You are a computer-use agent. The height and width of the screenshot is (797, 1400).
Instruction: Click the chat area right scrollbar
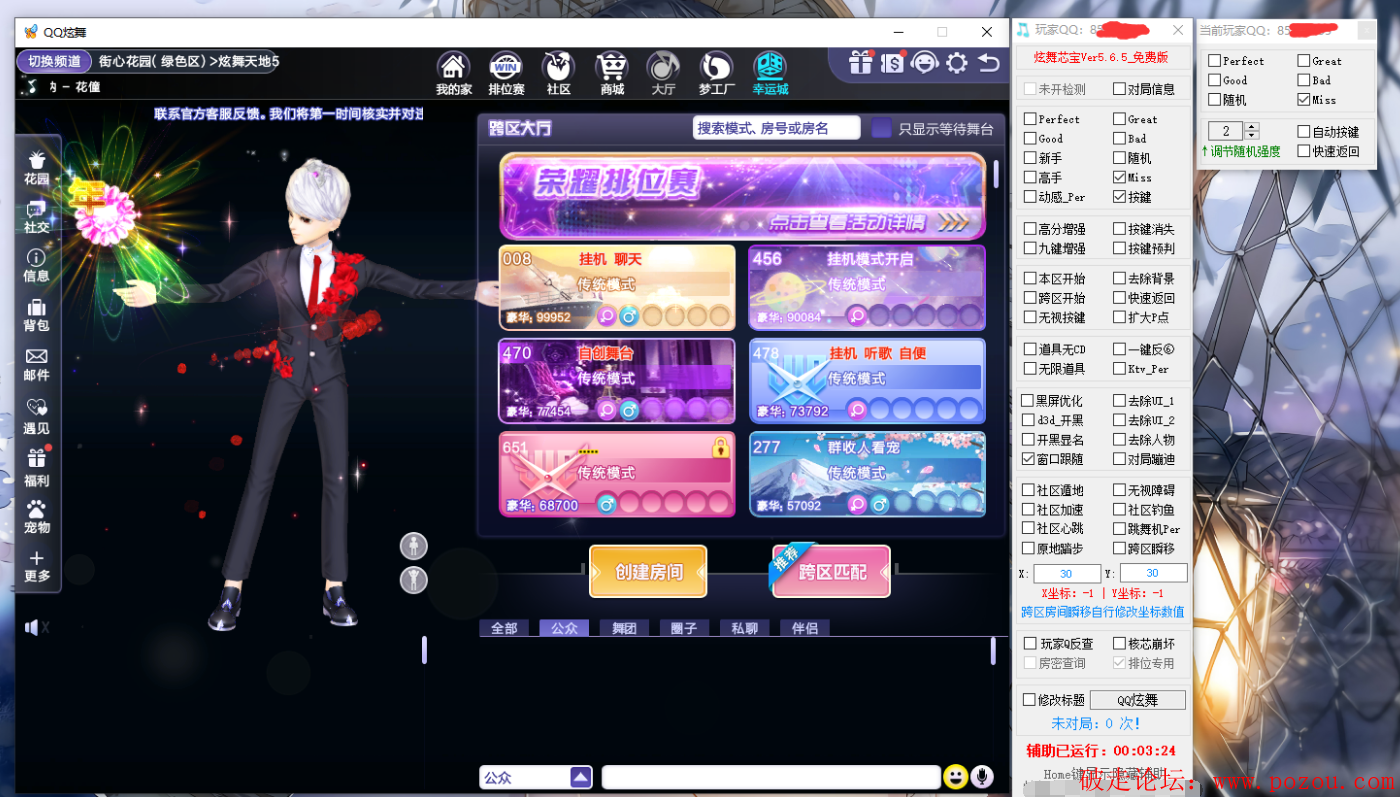pyautogui.click(x=993, y=650)
